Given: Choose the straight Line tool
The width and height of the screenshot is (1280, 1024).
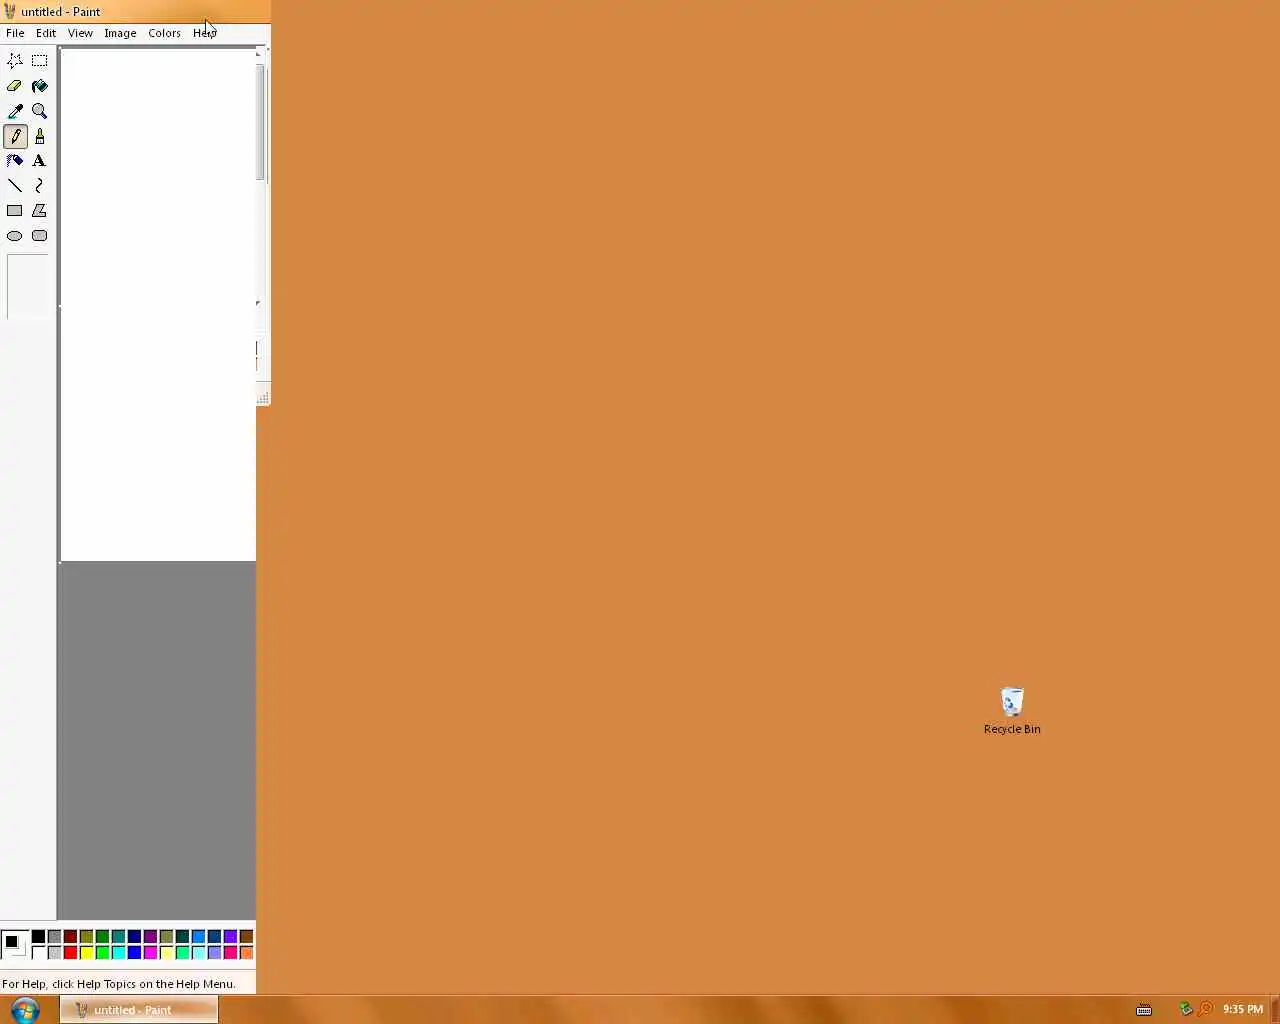Looking at the screenshot, I should [15, 186].
